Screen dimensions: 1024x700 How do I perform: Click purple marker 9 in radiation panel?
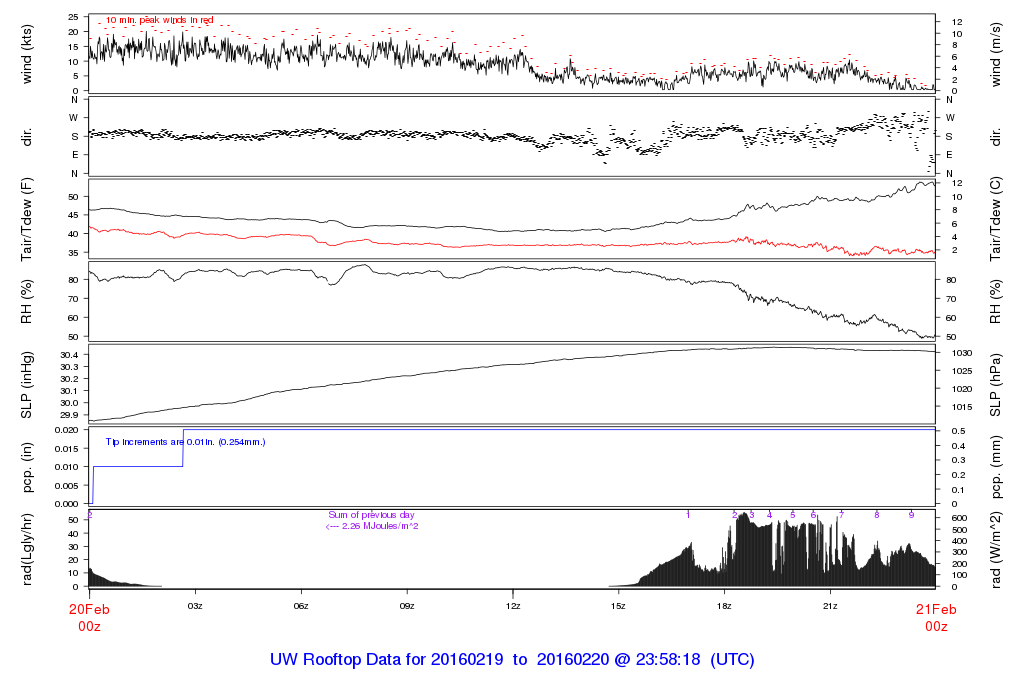911,514
